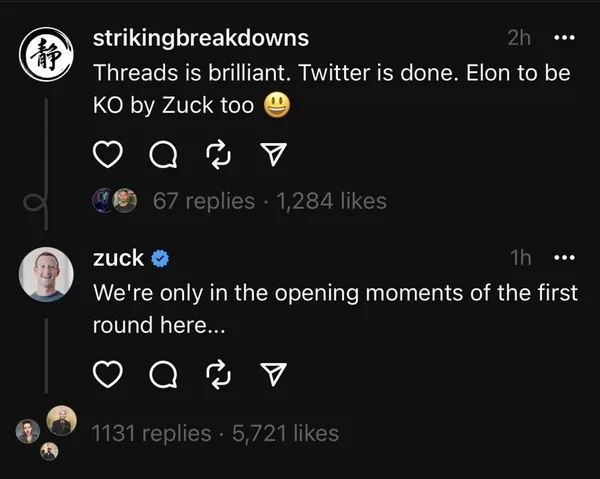Show the 5,721 likes on zuck's reply

285,433
